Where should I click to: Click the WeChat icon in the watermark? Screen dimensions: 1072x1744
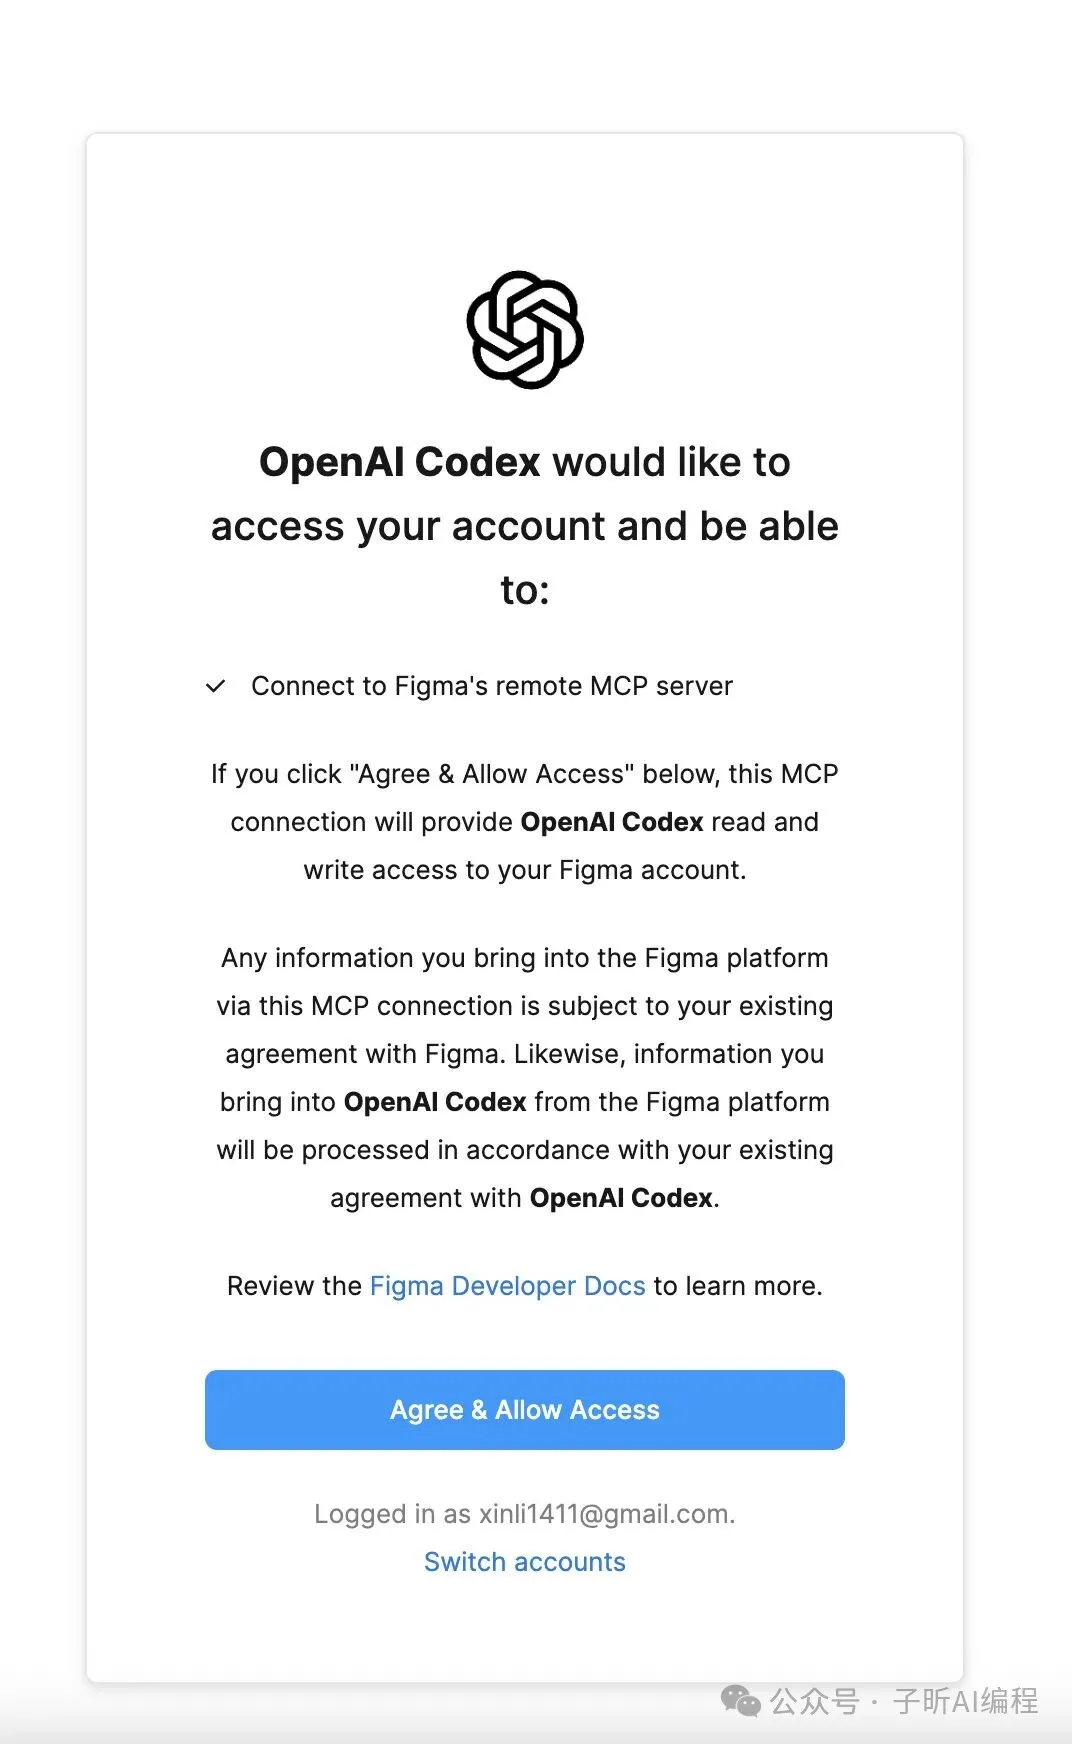coord(741,1700)
